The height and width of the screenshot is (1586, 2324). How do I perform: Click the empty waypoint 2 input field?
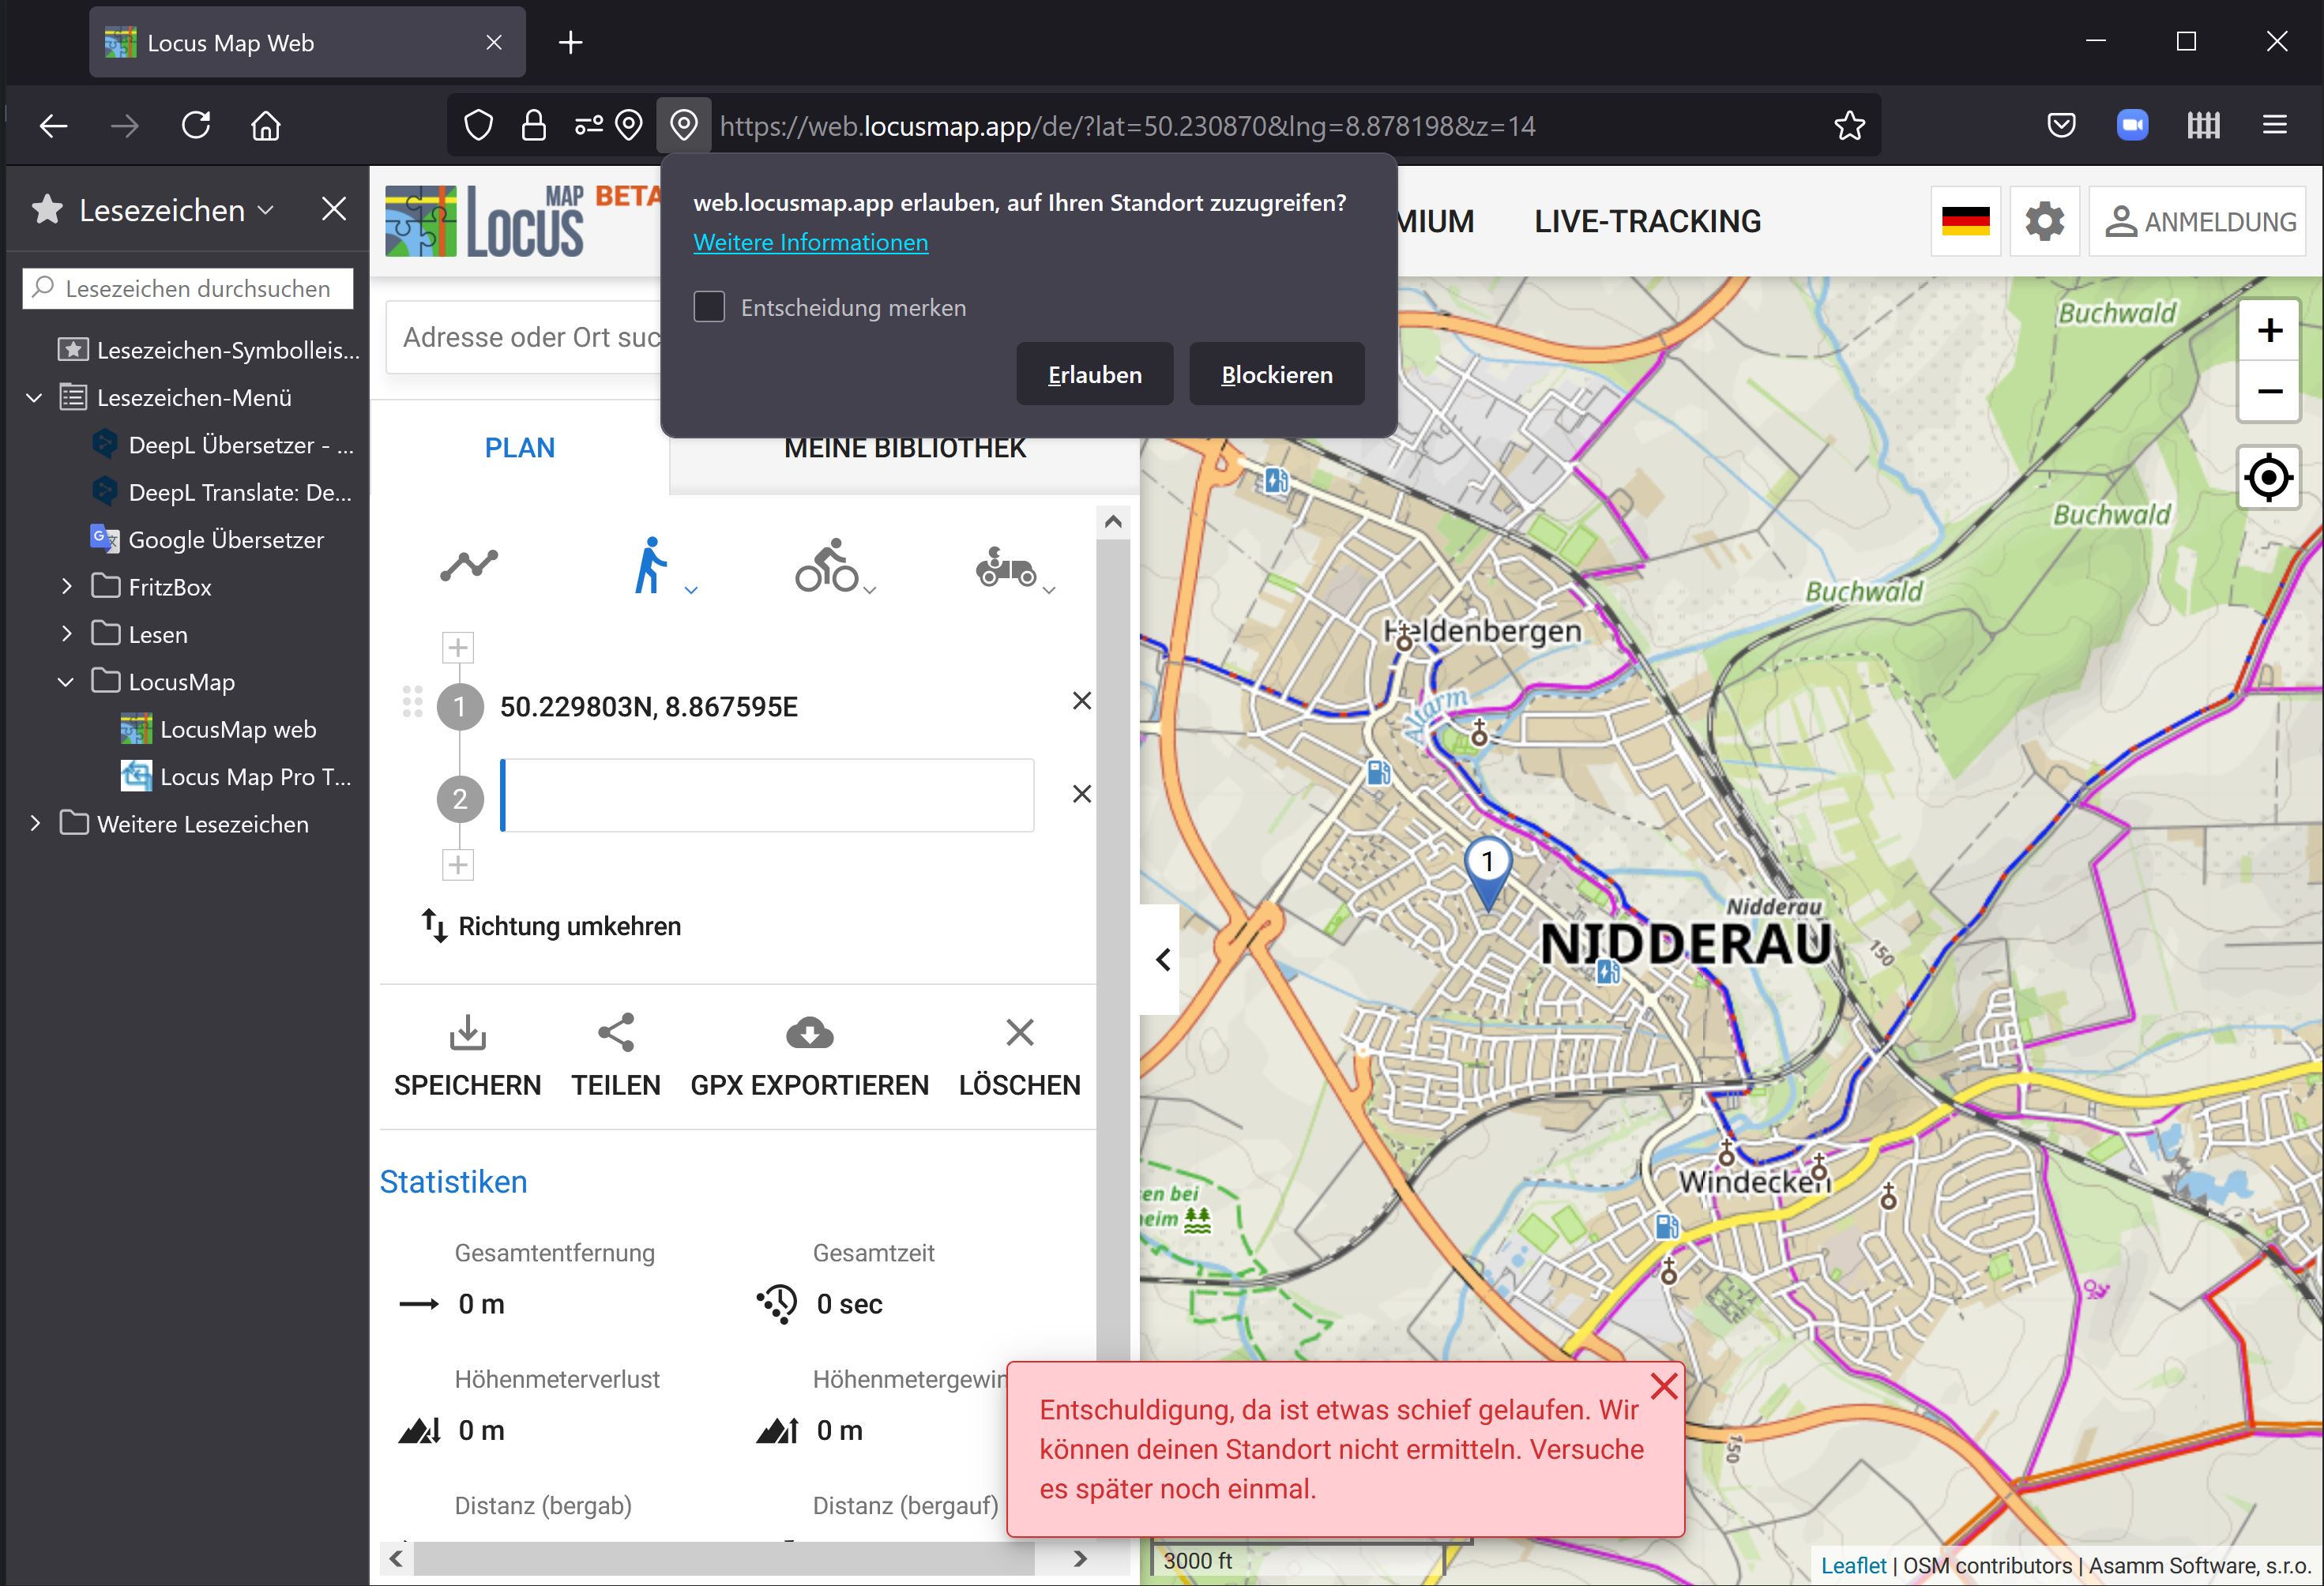pyautogui.click(x=767, y=796)
